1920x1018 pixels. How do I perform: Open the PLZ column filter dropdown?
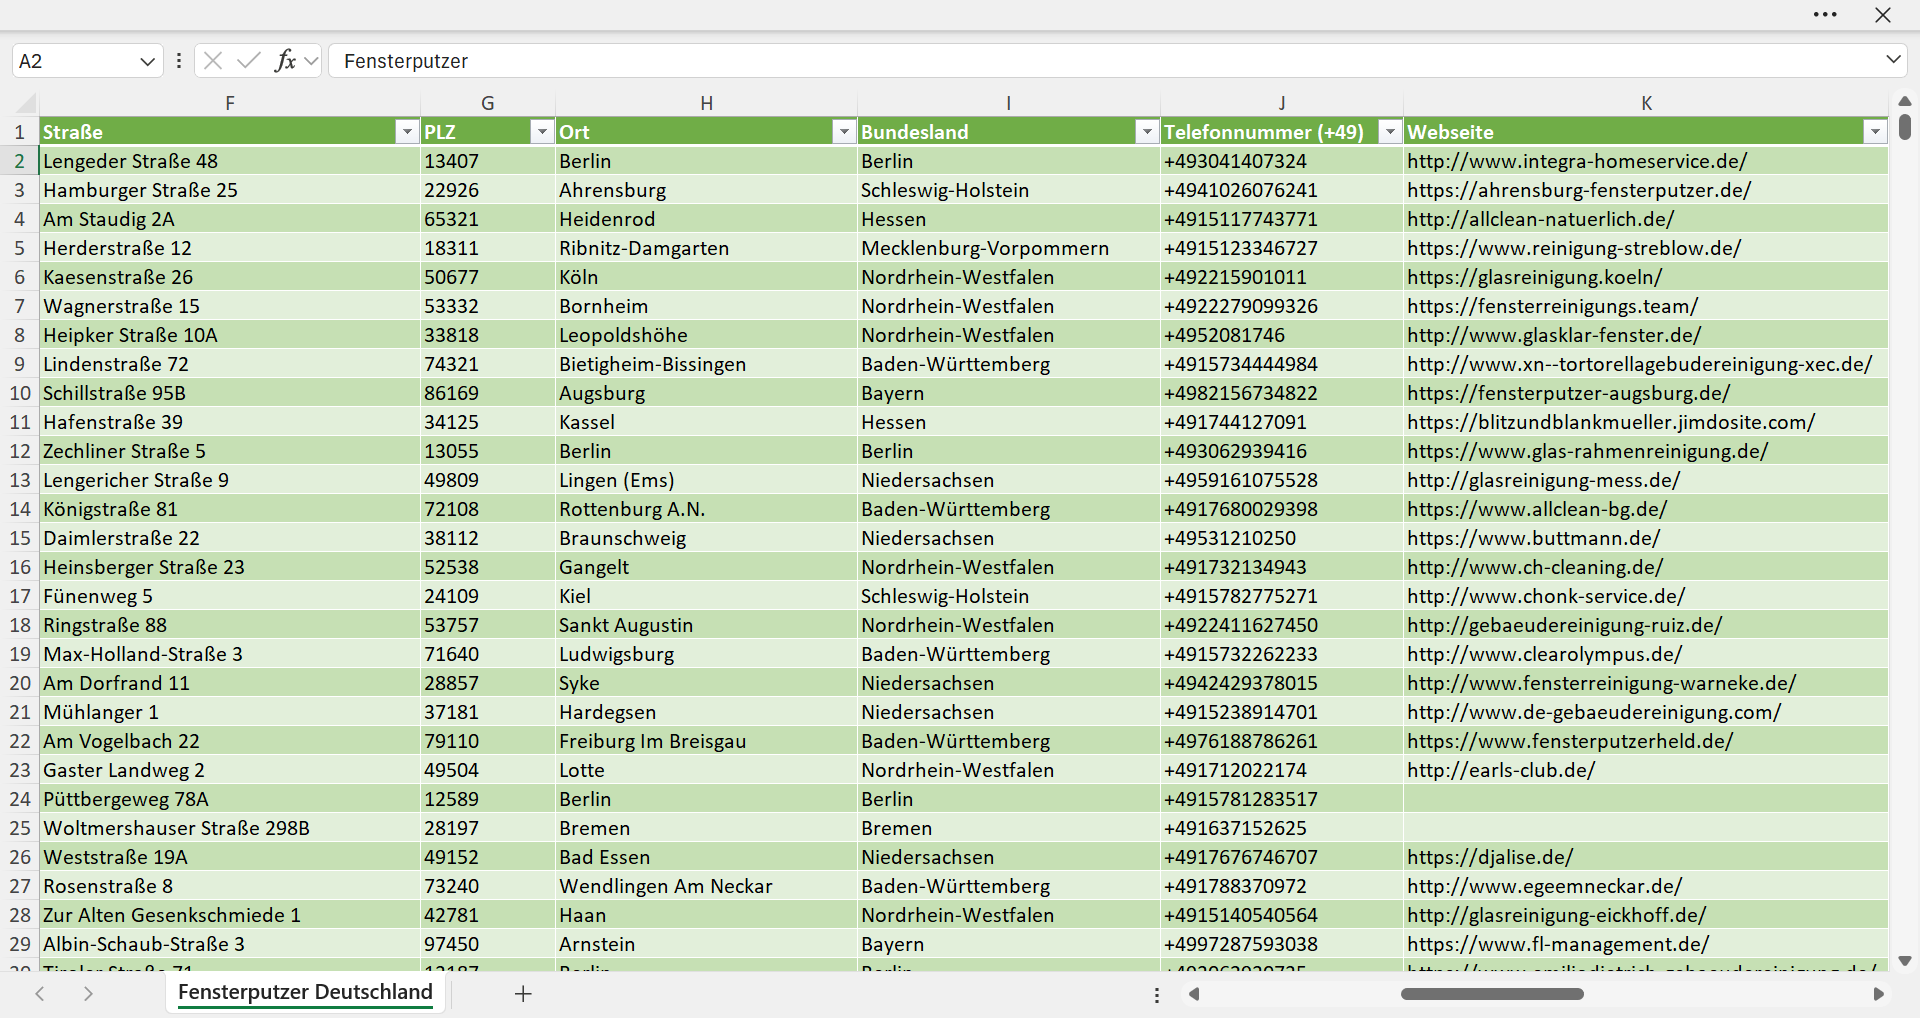(542, 132)
